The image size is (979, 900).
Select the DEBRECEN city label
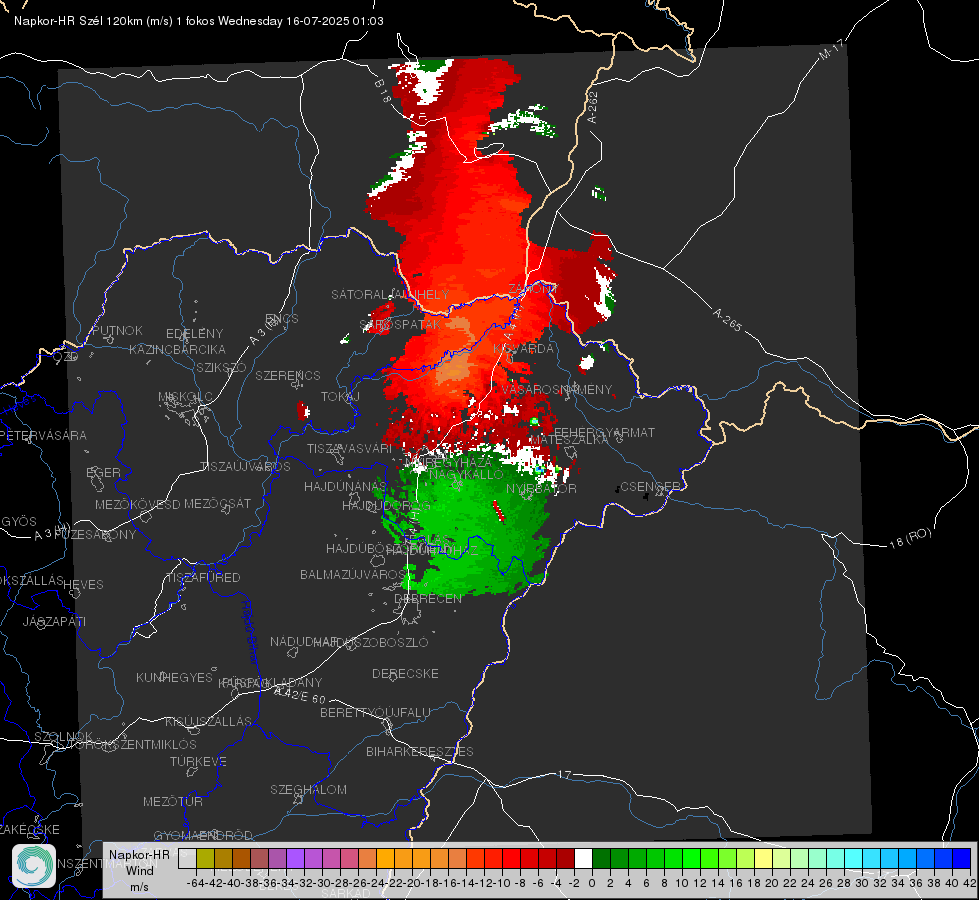(x=428, y=598)
